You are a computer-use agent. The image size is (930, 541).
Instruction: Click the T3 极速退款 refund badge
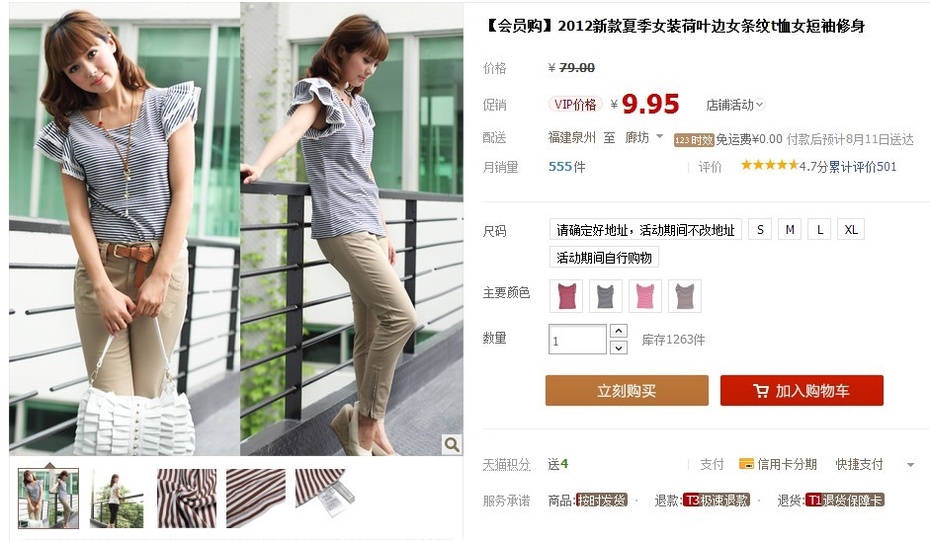tap(716, 500)
